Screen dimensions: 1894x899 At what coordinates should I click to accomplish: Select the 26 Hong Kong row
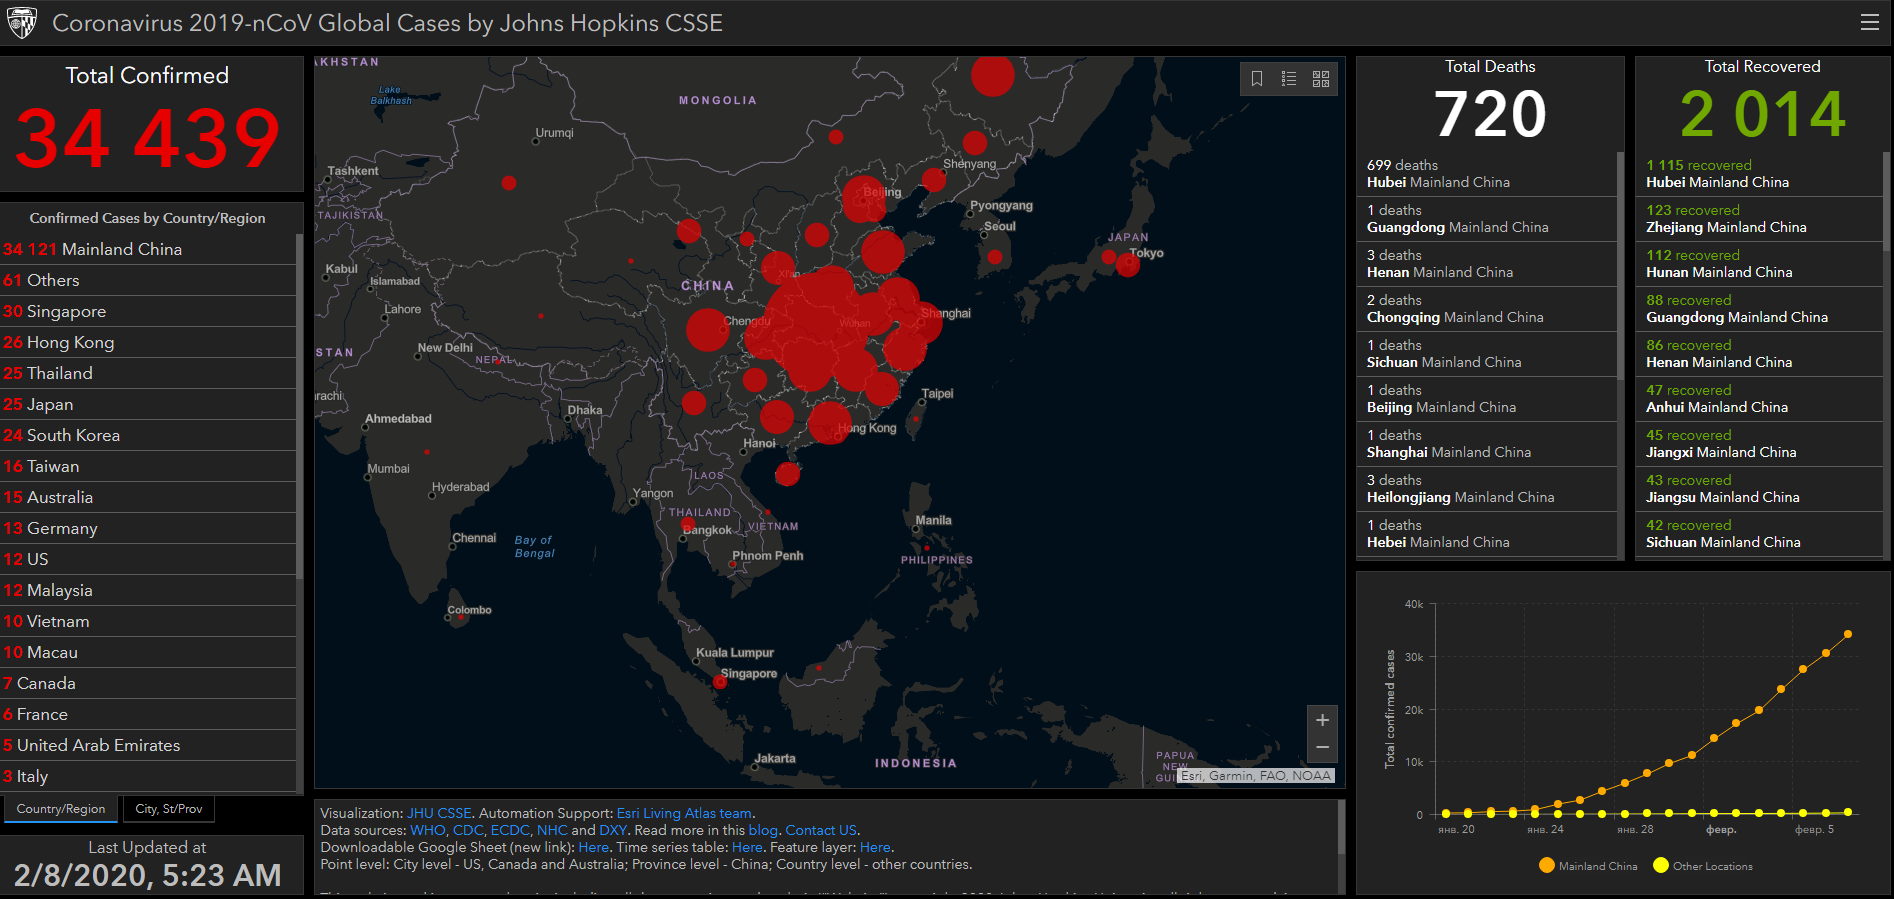click(148, 342)
